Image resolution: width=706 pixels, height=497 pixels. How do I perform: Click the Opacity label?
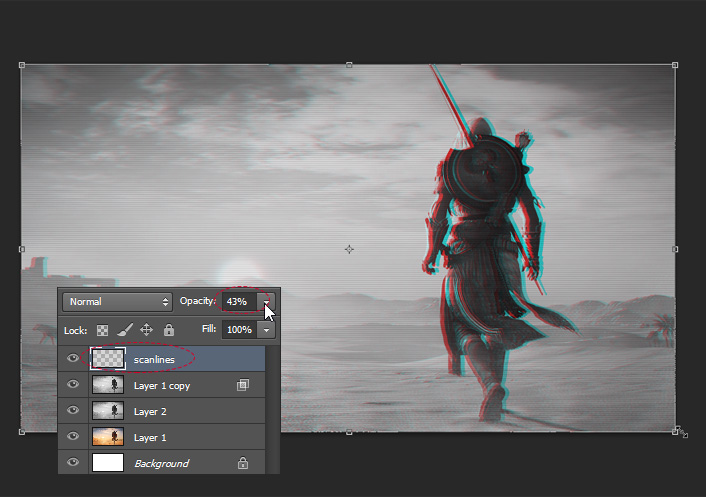point(198,301)
